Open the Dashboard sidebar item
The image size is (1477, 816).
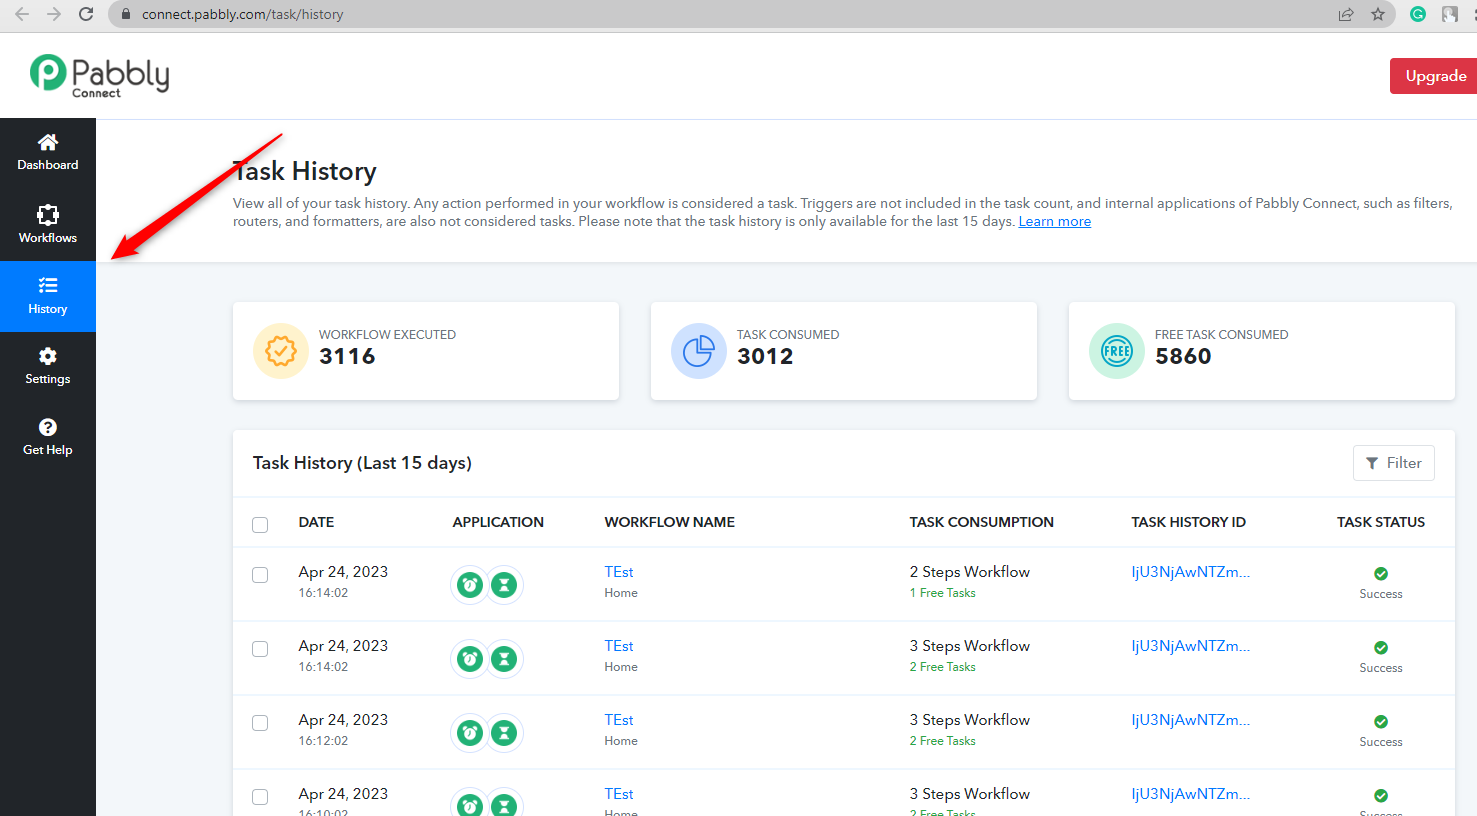point(48,152)
